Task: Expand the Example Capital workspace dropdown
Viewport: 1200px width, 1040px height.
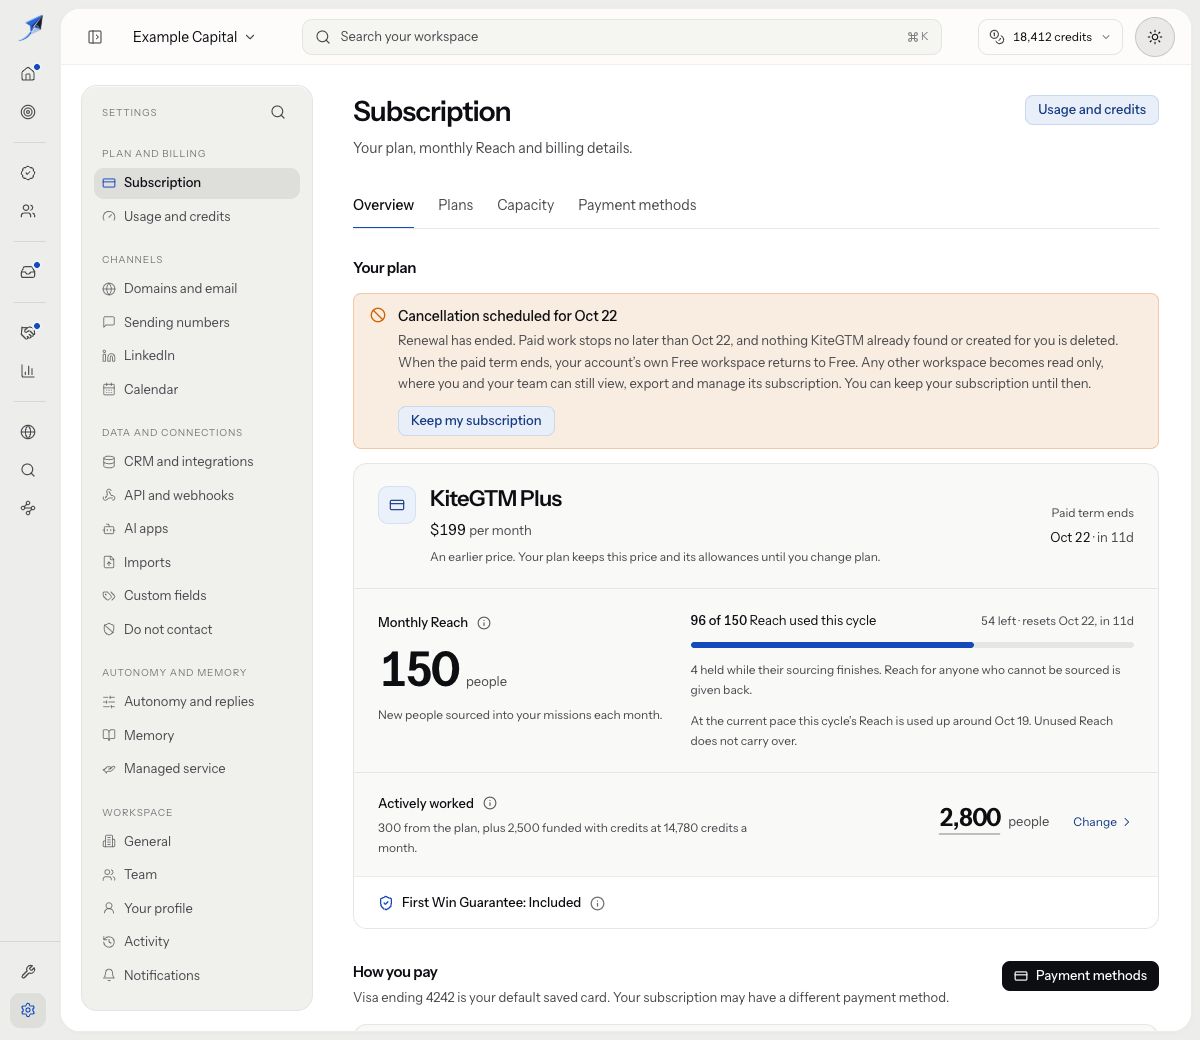Action: coord(194,37)
